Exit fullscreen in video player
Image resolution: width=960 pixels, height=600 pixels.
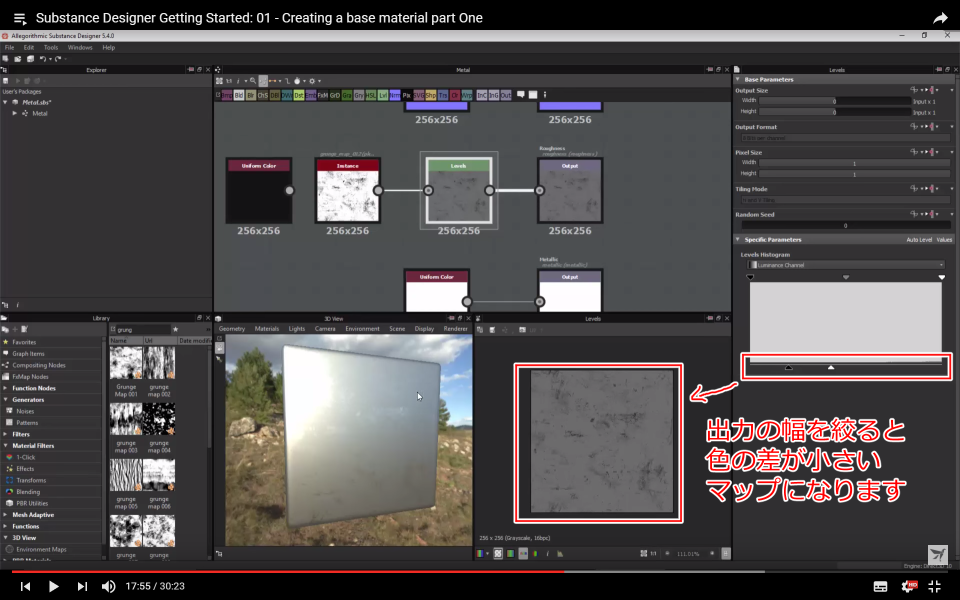click(x=935, y=586)
